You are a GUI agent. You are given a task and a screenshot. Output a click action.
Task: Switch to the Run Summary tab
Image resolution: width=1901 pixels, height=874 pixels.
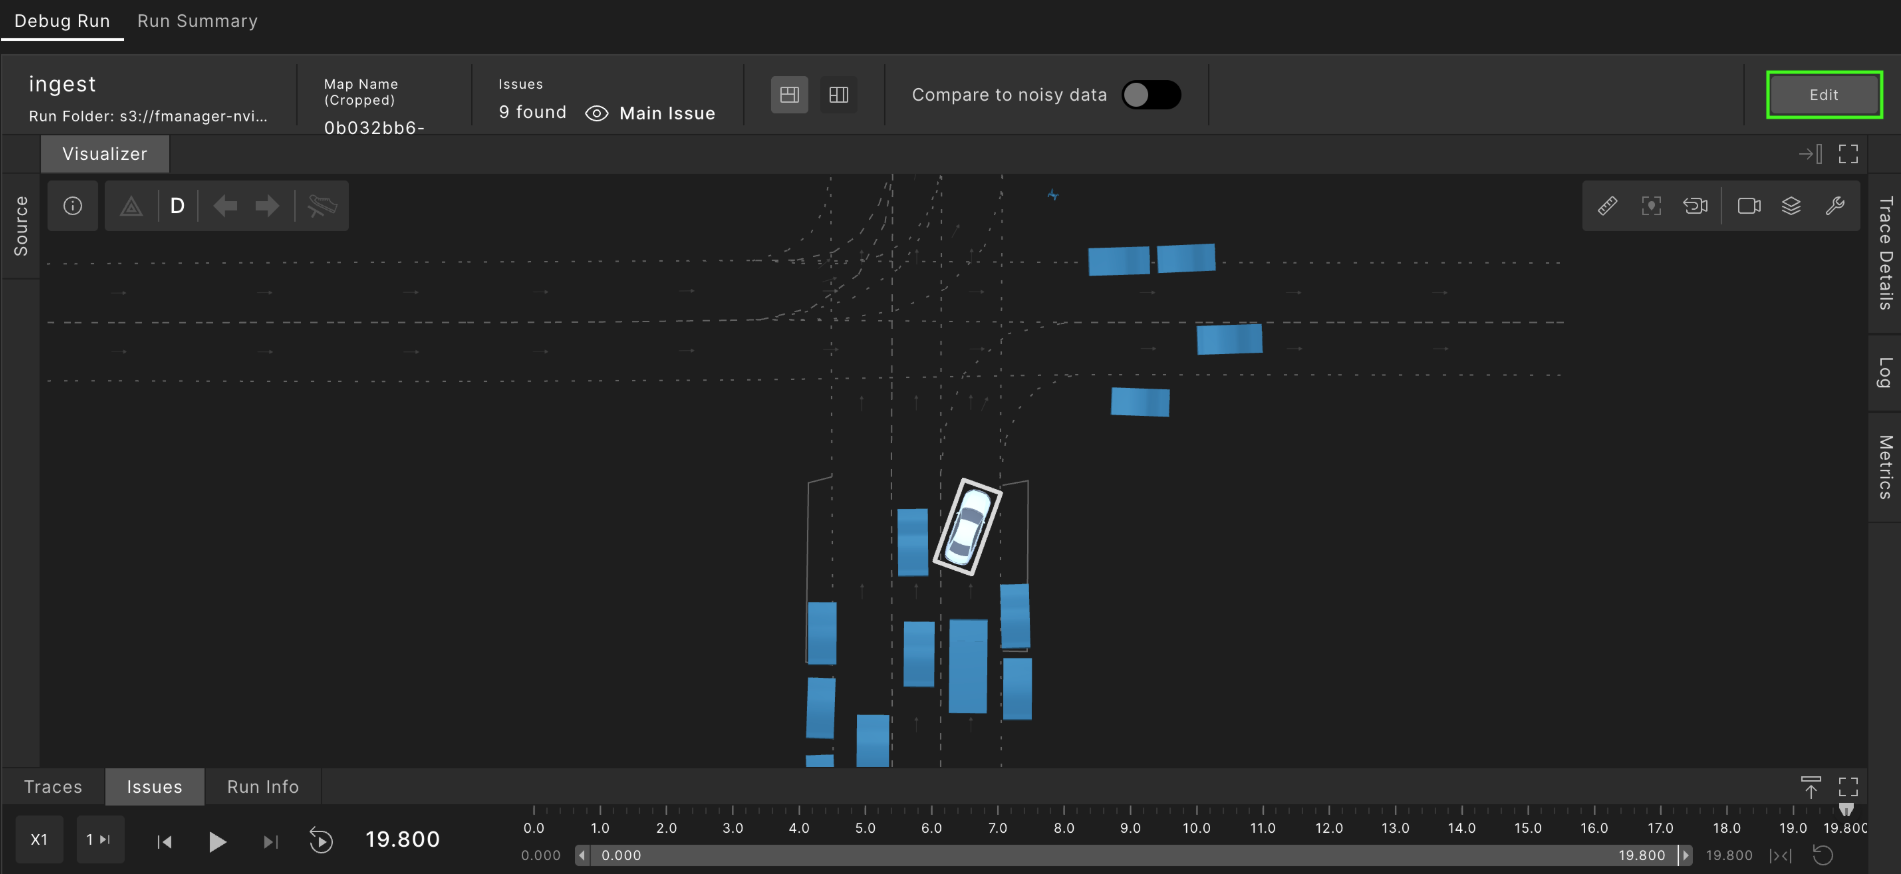197,21
